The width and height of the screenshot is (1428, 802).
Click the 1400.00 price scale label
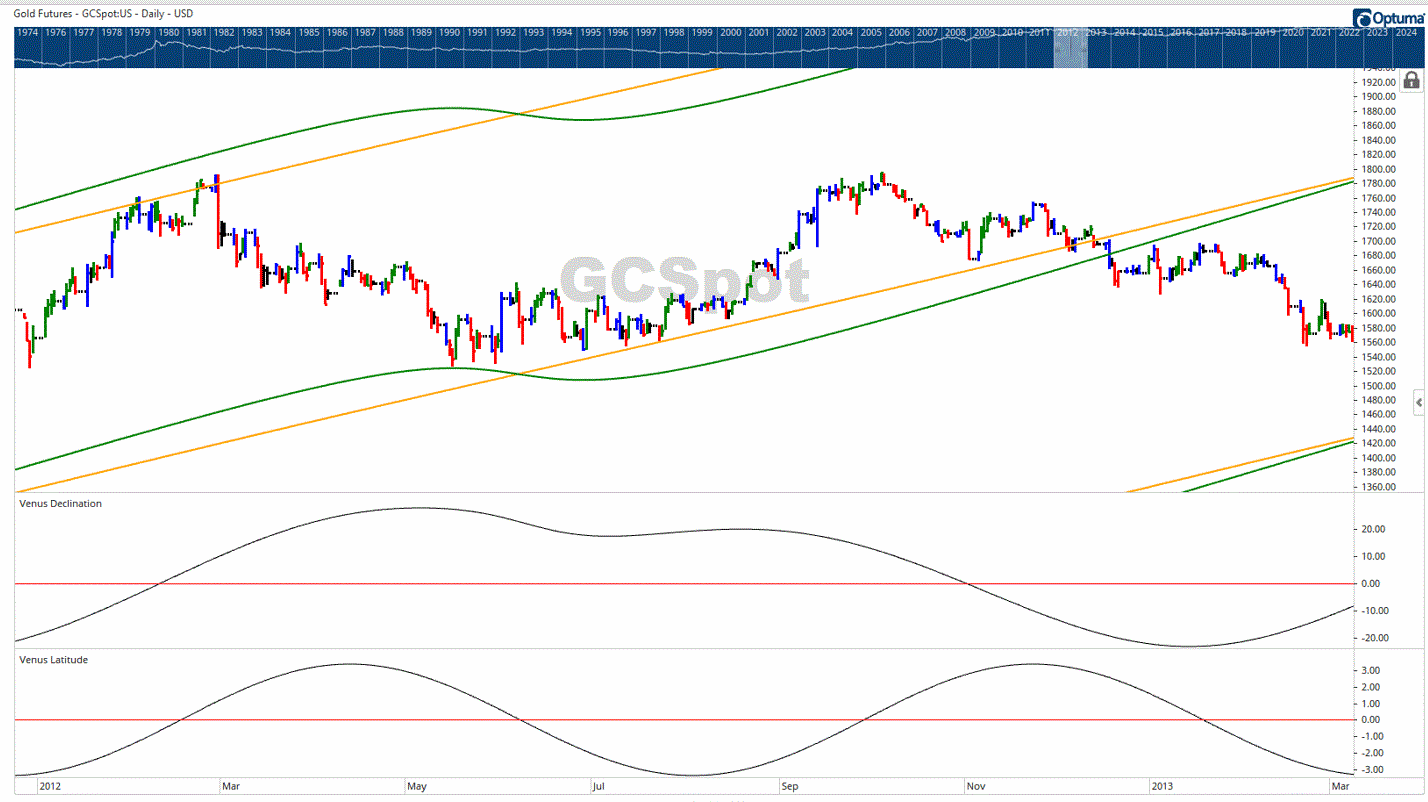[1379, 458]
